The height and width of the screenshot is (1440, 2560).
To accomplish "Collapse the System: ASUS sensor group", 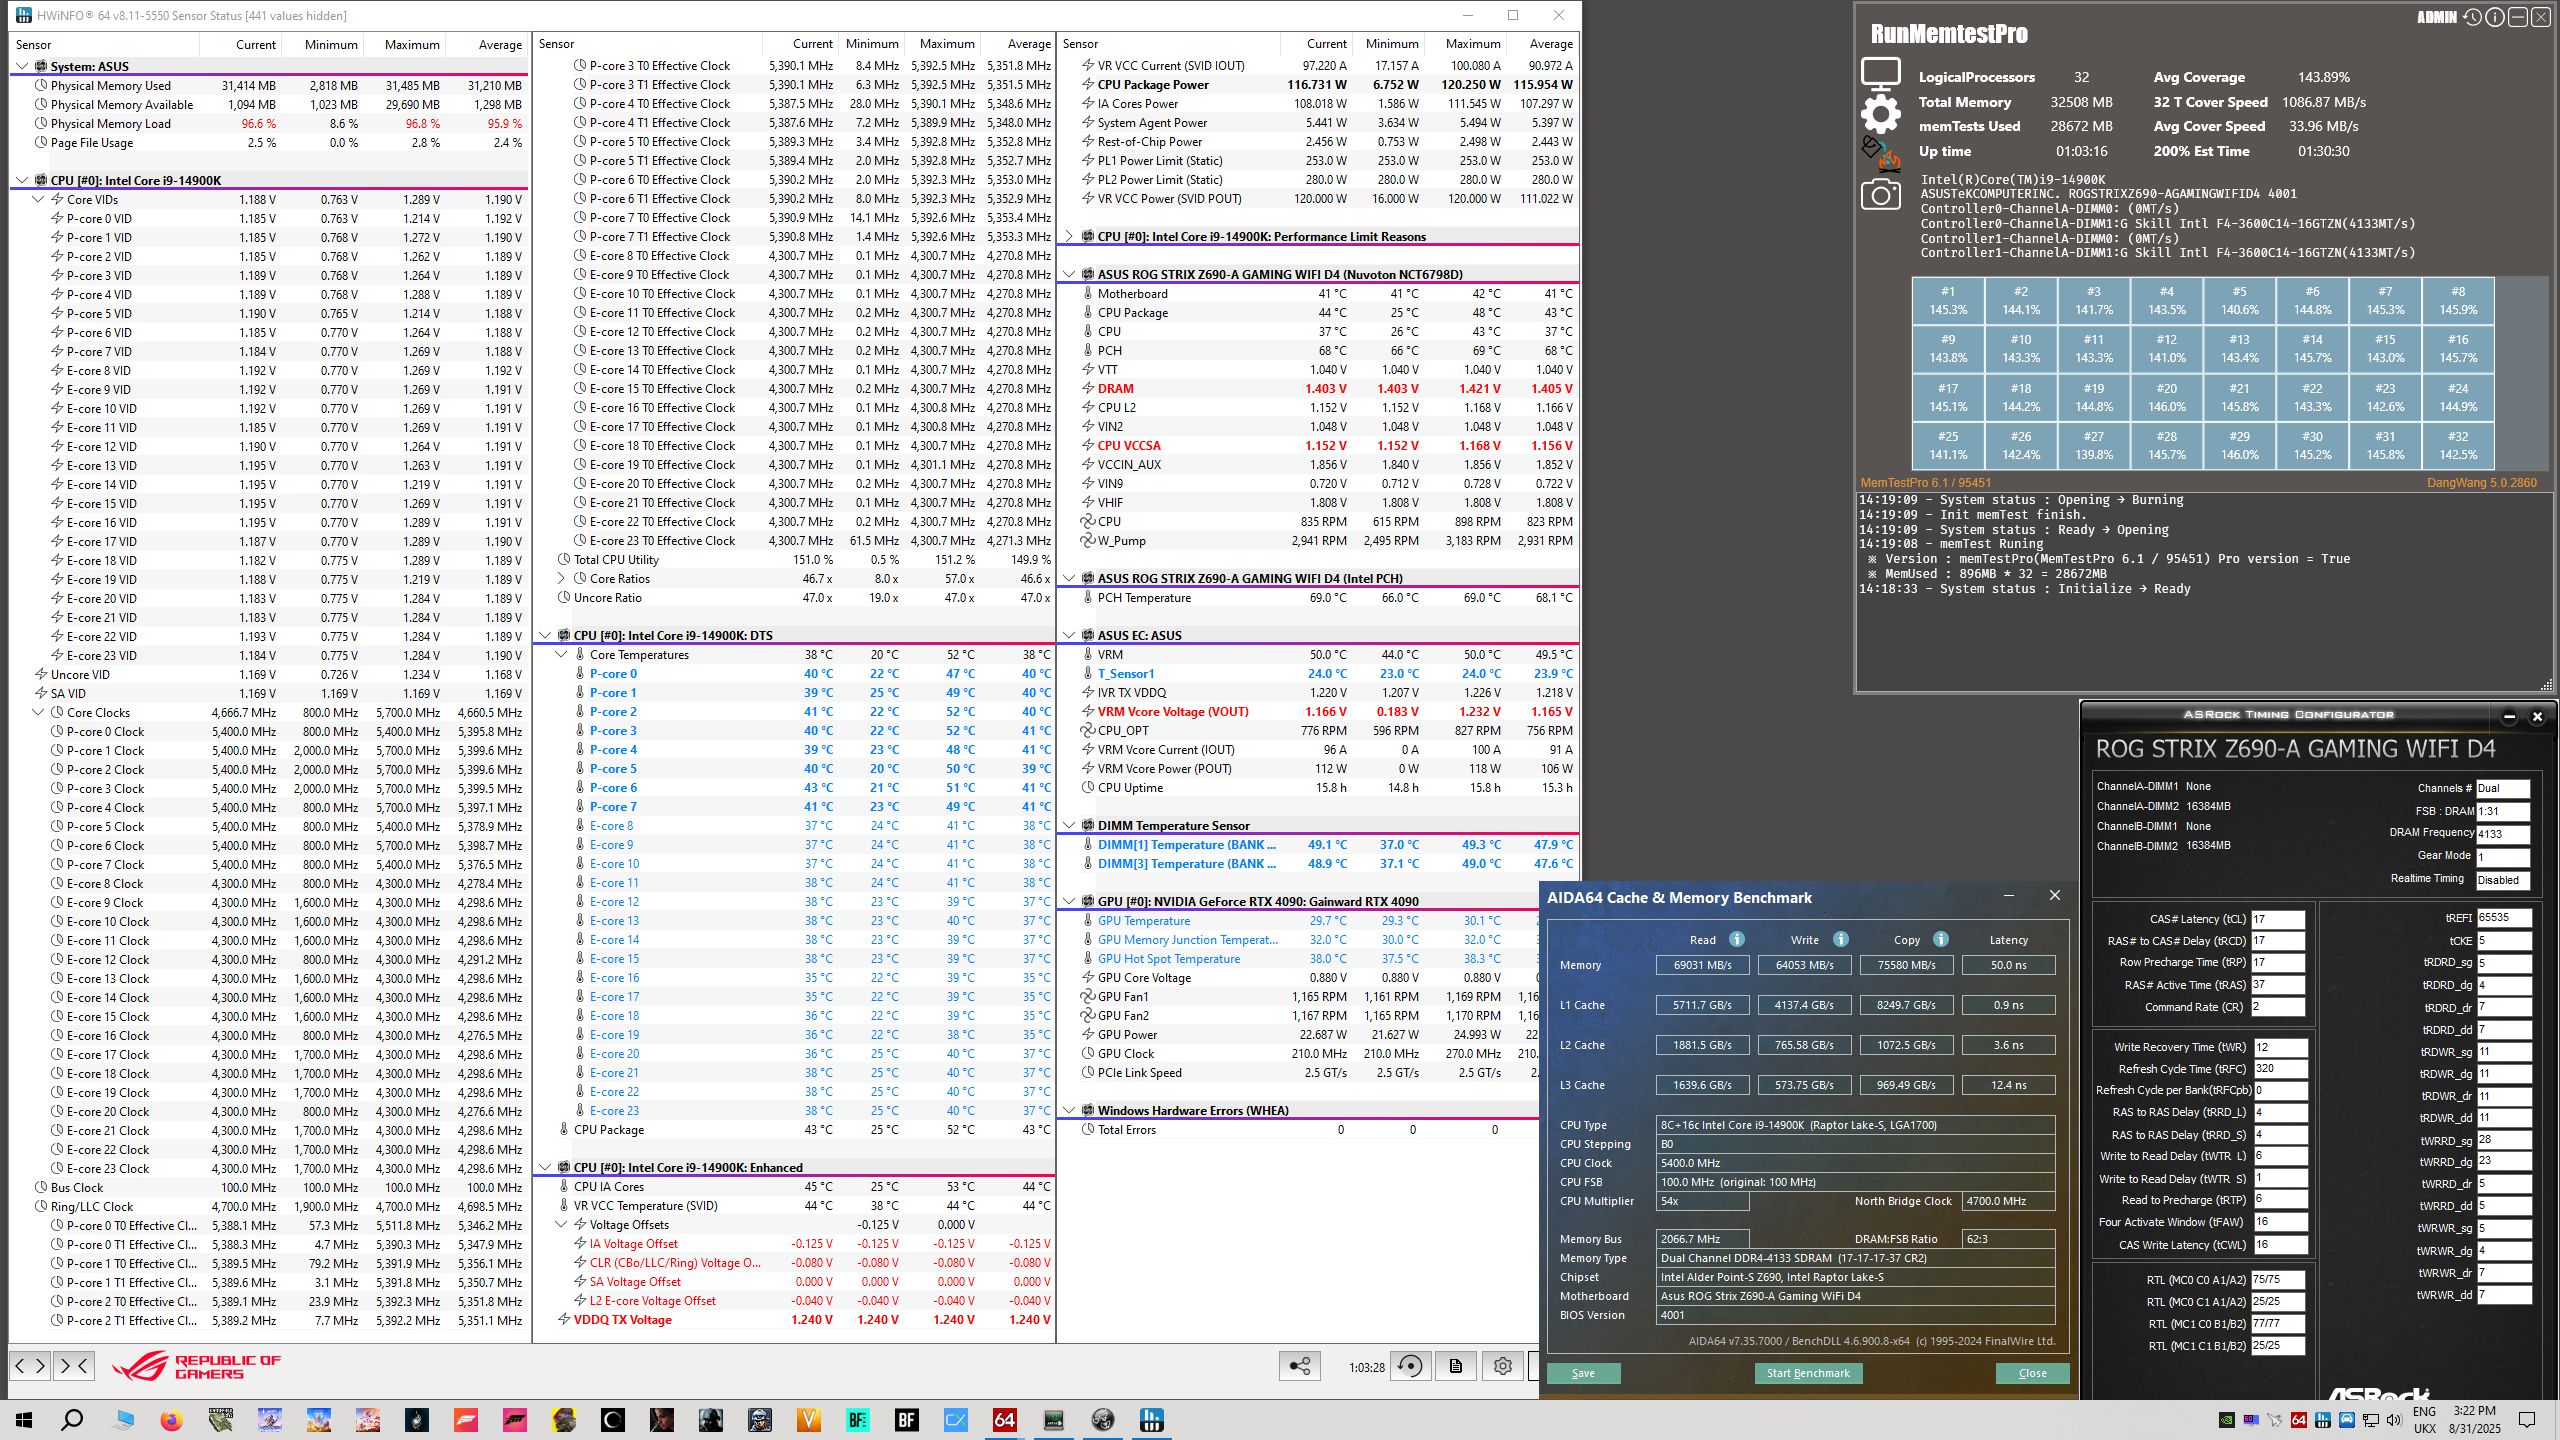I will click(22, 67).
